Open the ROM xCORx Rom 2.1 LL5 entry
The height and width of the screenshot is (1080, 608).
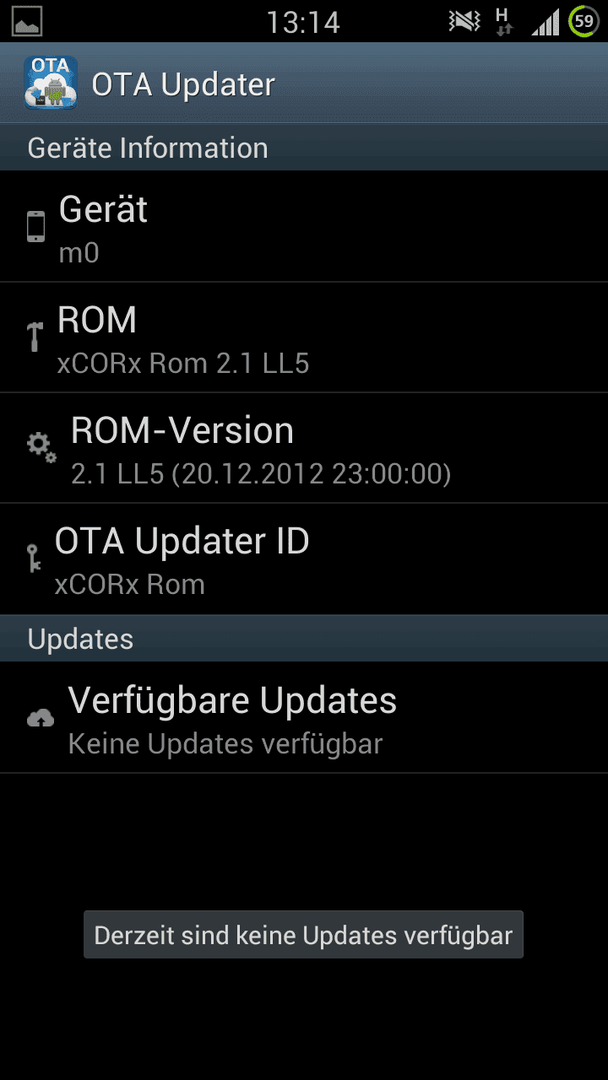pos(304,338)
